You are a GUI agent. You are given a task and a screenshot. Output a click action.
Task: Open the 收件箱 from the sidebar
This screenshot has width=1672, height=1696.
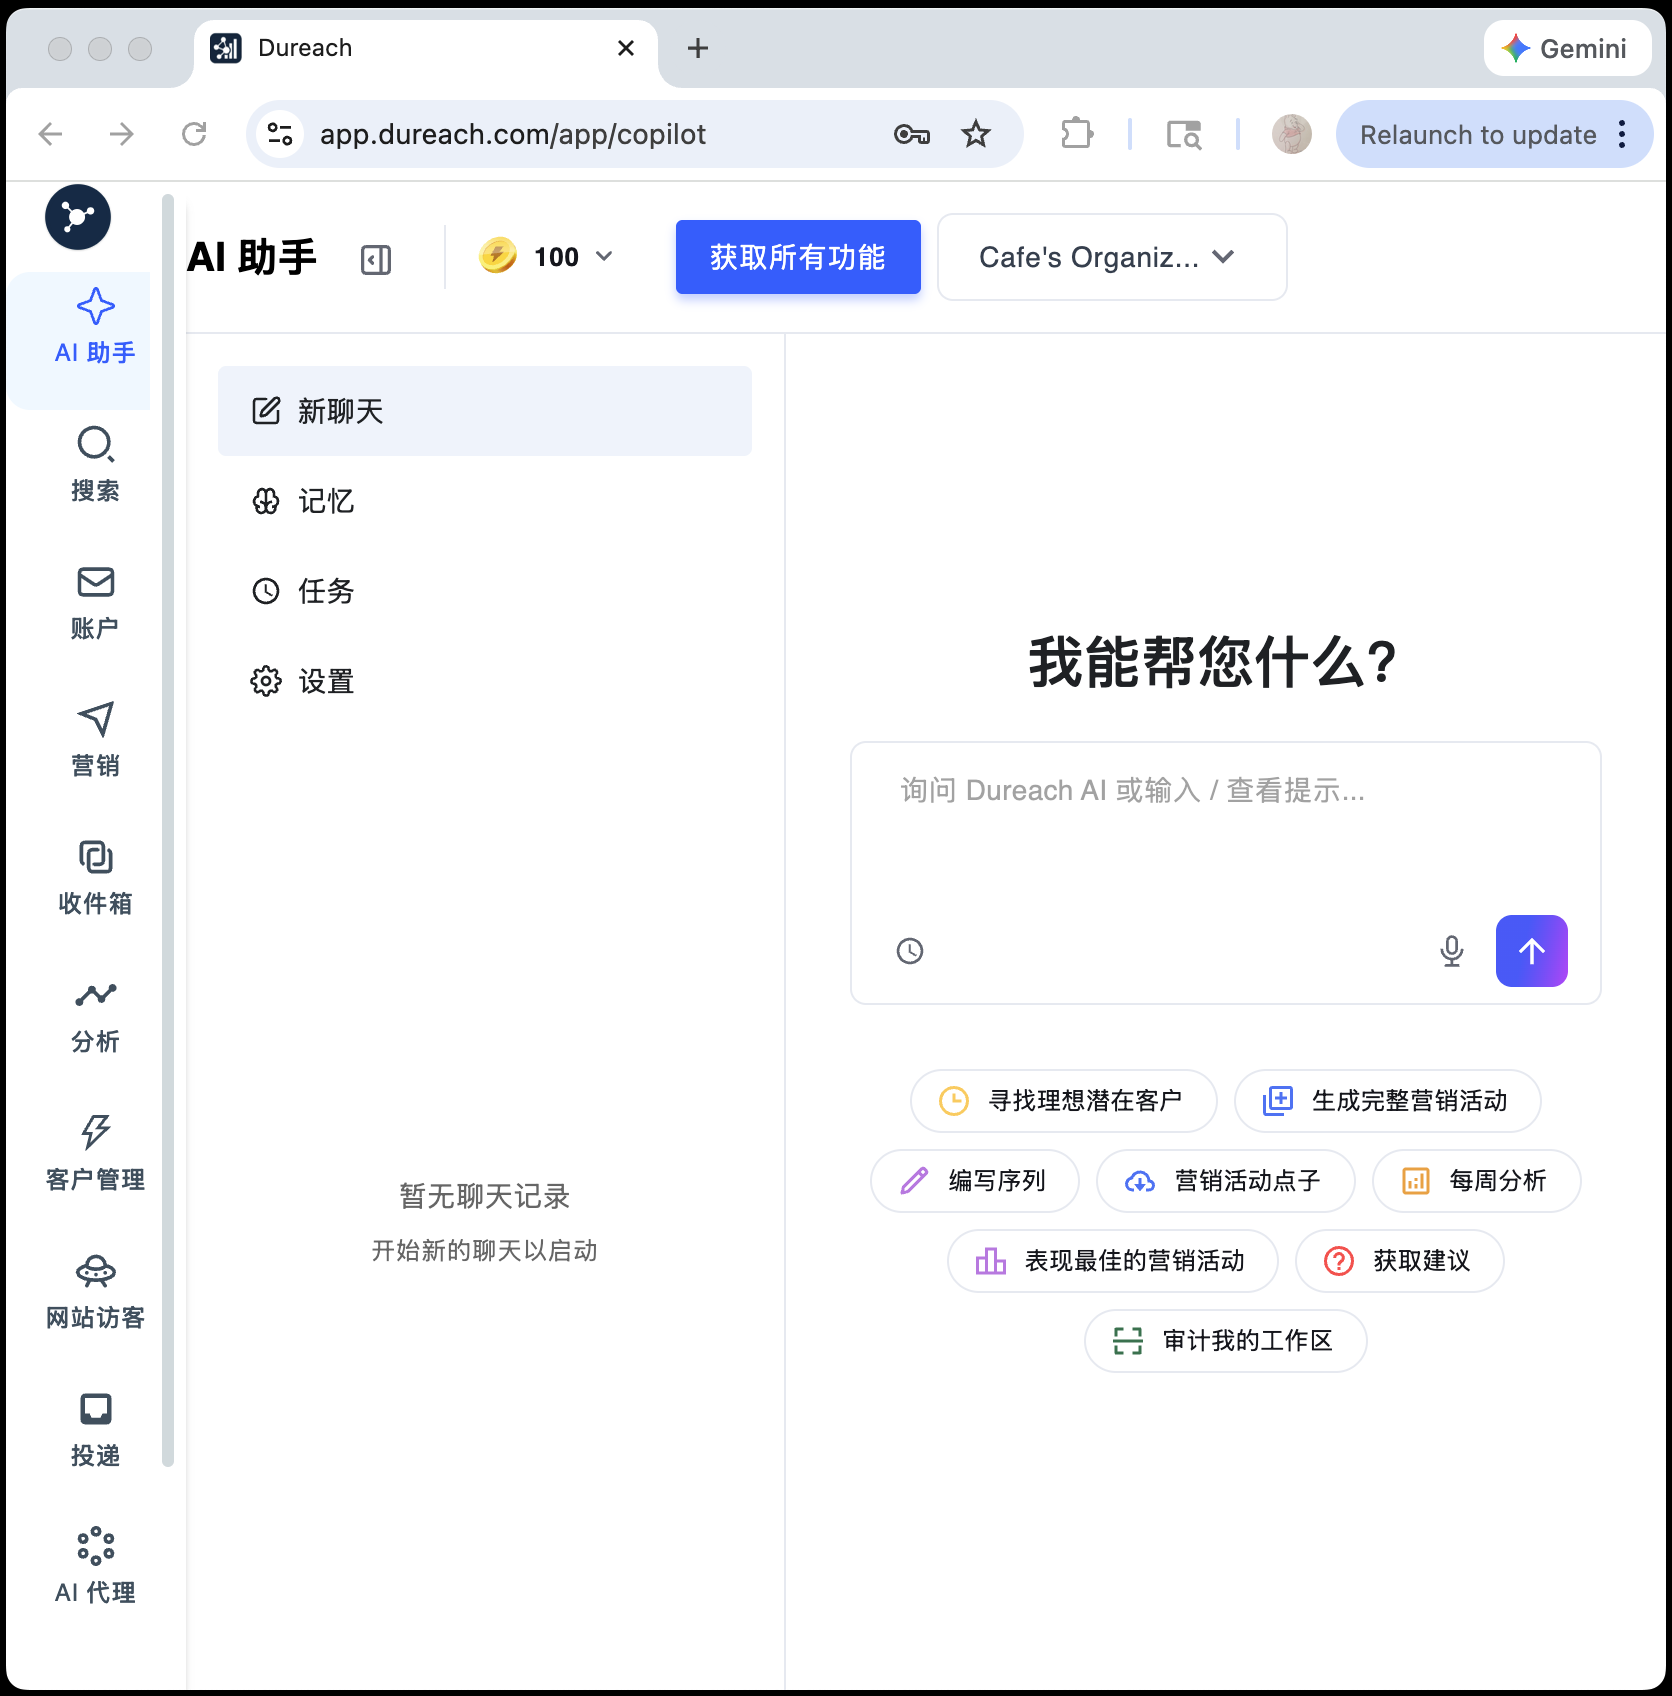pyautogui.click(x=95, y=877)
